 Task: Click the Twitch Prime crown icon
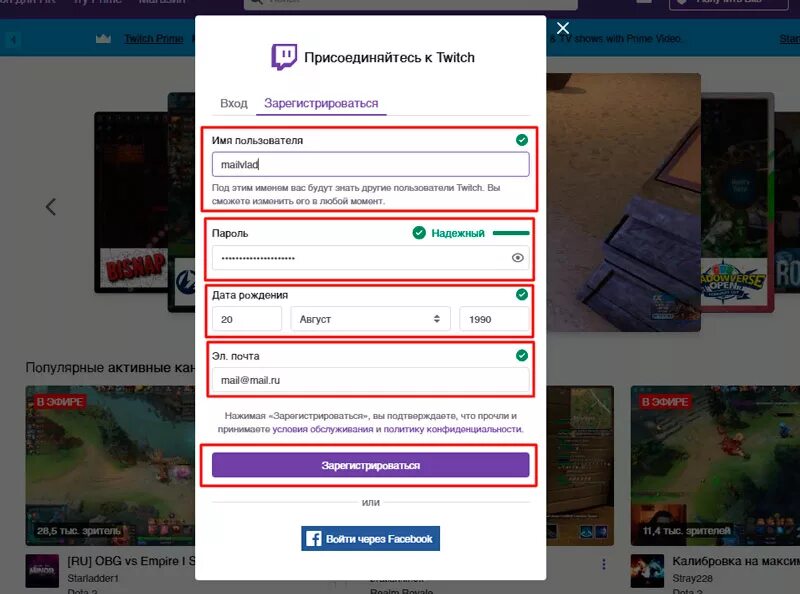[103, 39]
